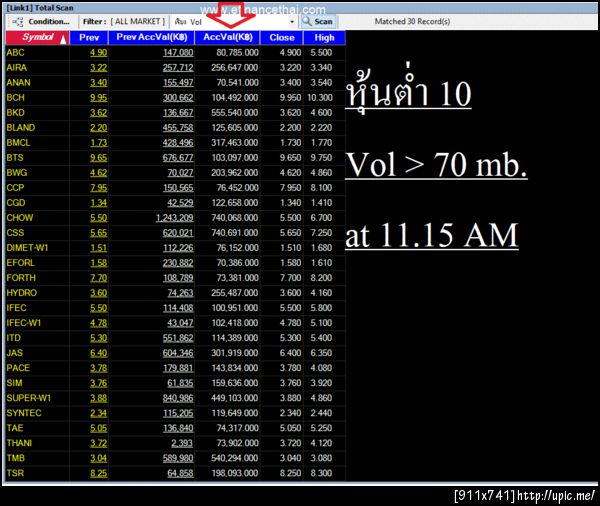The width and height of the screenshot is (600, 506).
Task: Click Prev AccVal 2,393 for THANI
Action: tap(182, 443)
